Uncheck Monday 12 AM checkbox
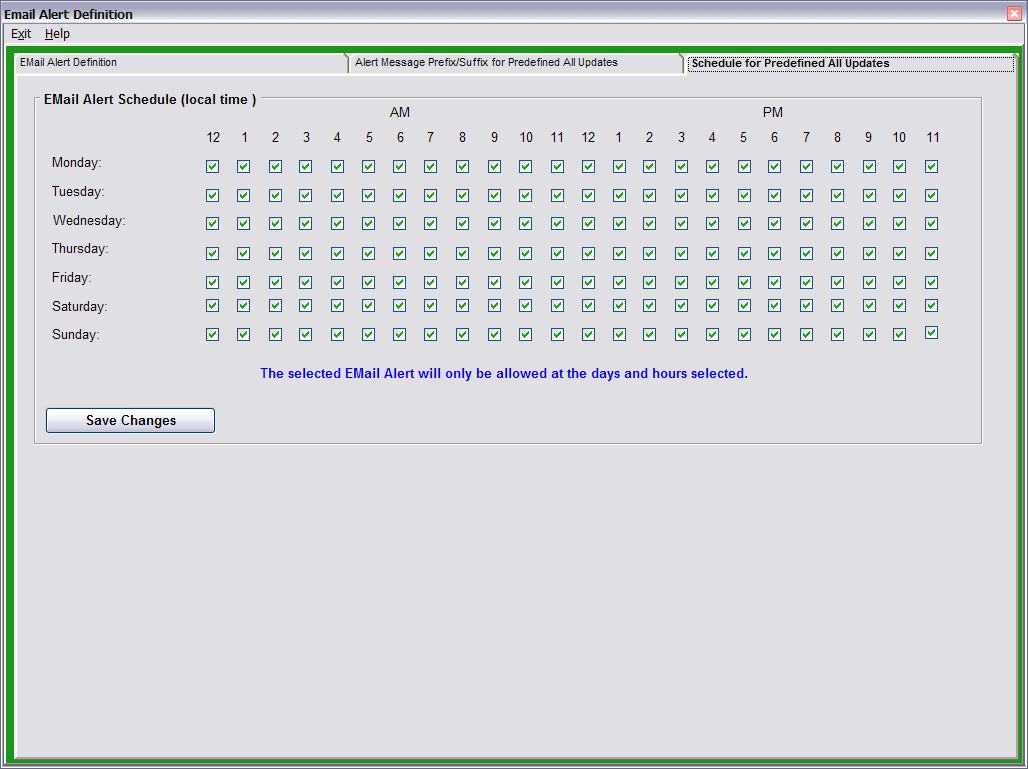Image resolution: width=1028 pixels, height=769 pixels. pyautogui.click(x=212, y=167)
